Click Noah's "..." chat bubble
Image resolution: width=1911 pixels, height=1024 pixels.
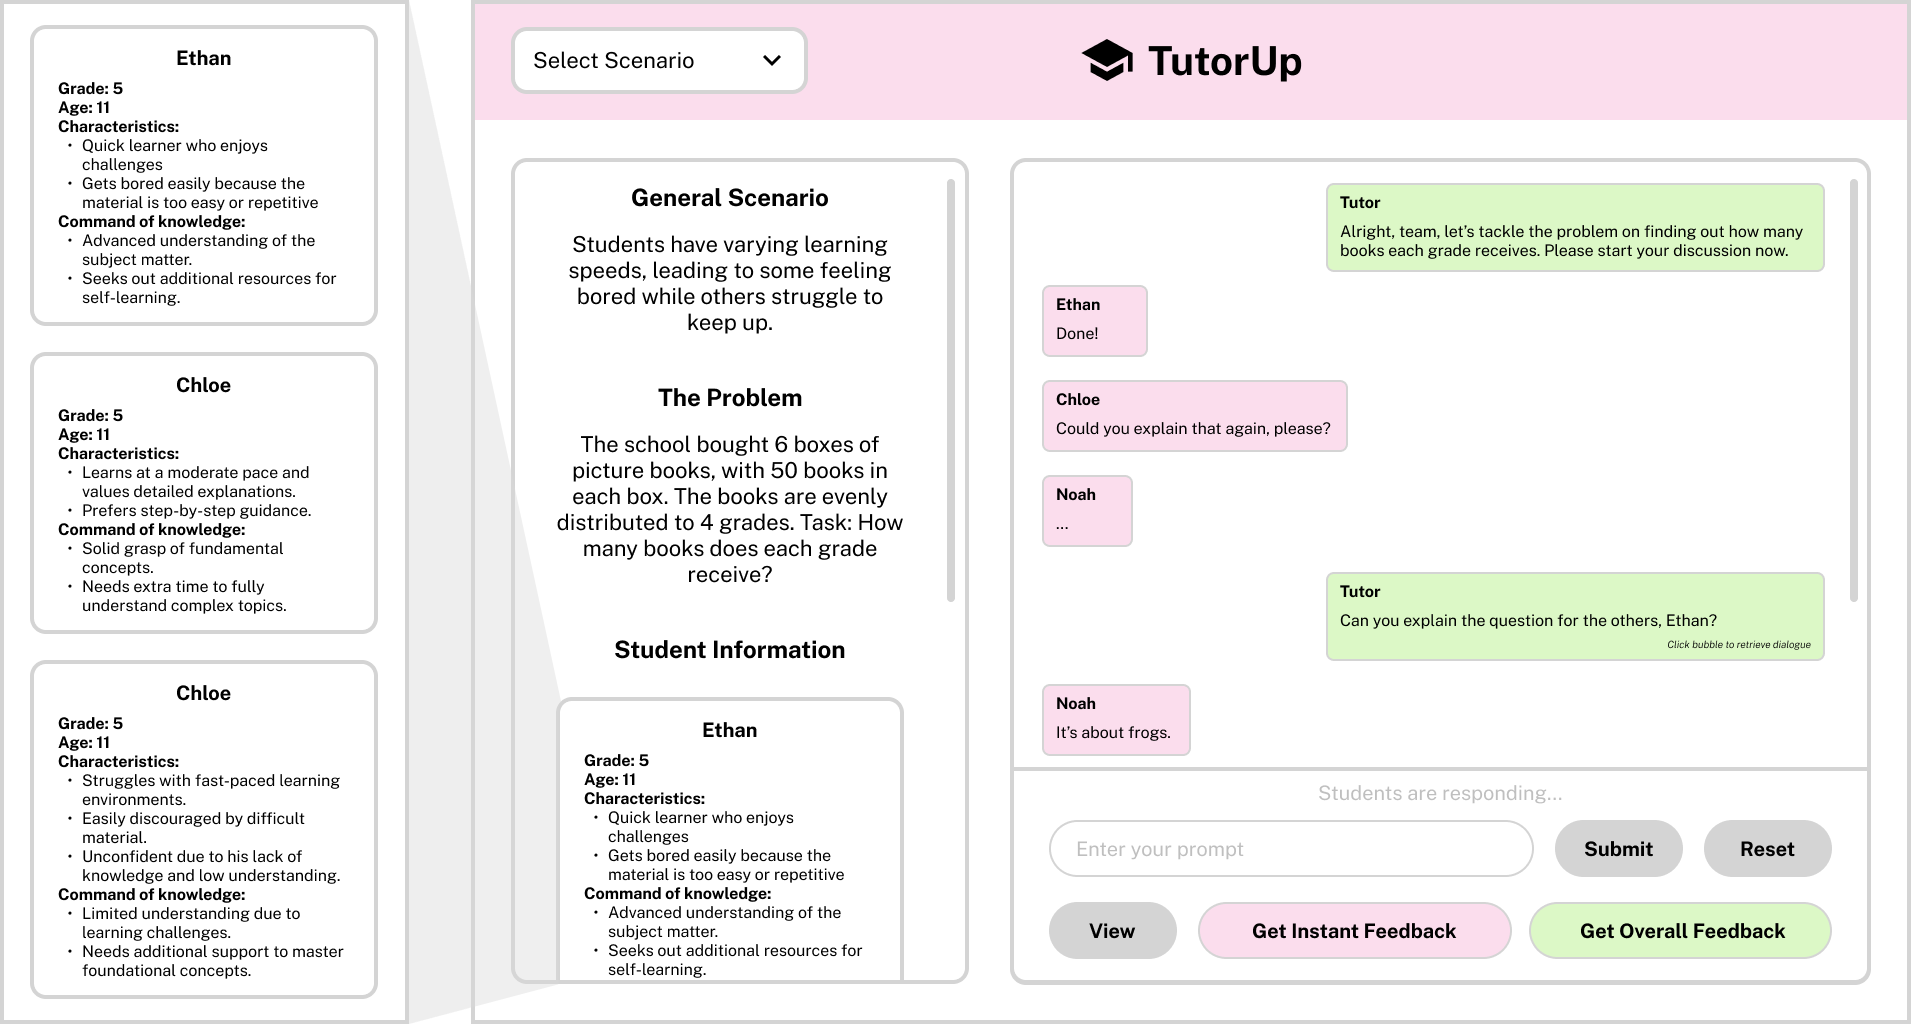point(1087,511)
